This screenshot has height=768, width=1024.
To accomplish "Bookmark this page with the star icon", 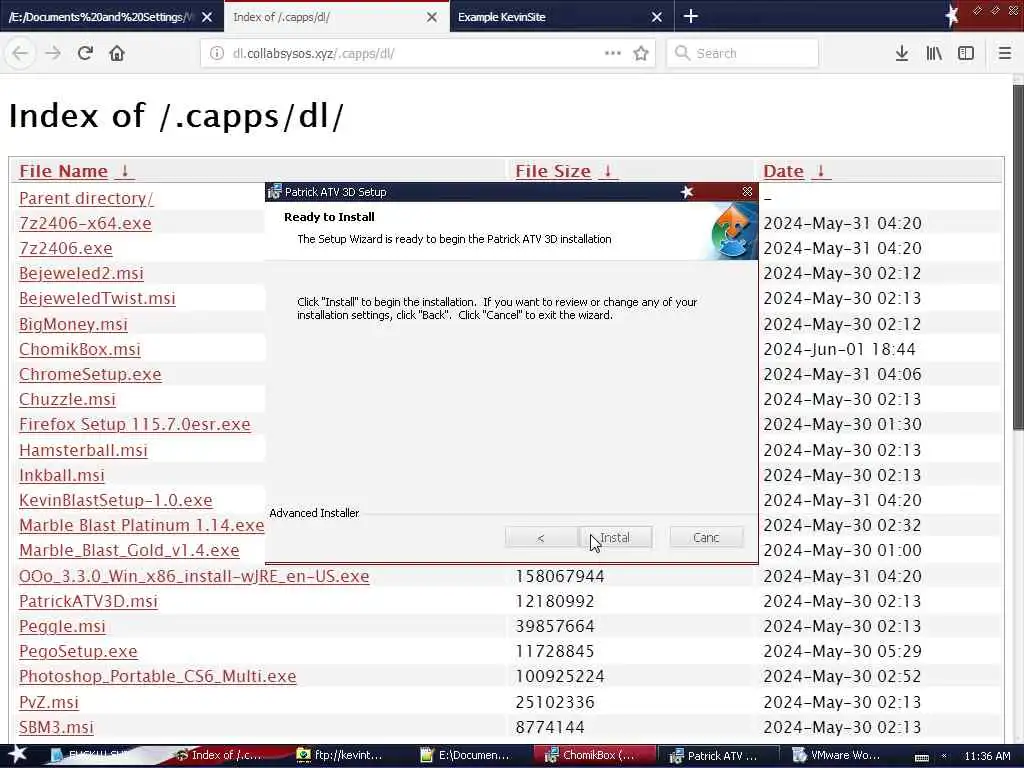I will click(x=641, y=54).
